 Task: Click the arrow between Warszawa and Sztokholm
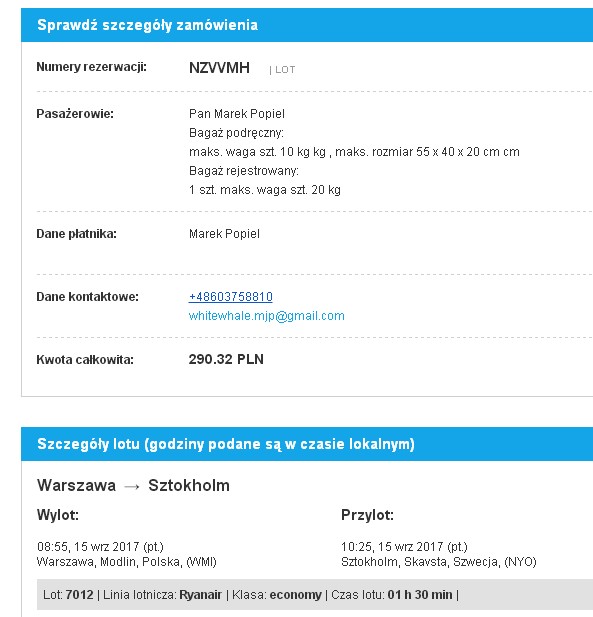(x=132, y=486)
